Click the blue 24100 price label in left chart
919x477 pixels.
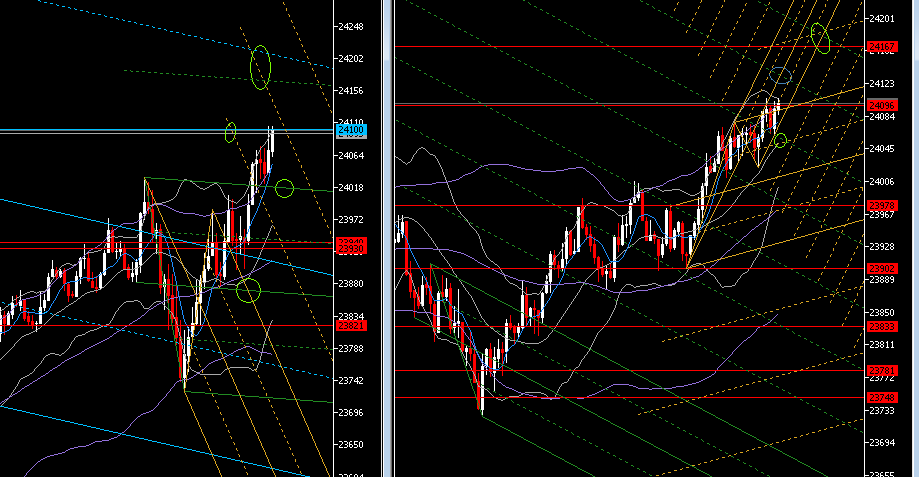351,130
